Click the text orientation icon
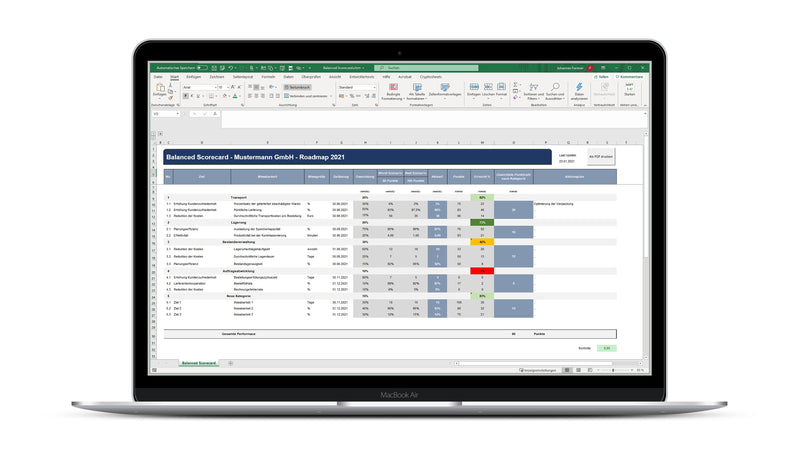This screenshot has height=450, width=800. click(x=272, y=87)
